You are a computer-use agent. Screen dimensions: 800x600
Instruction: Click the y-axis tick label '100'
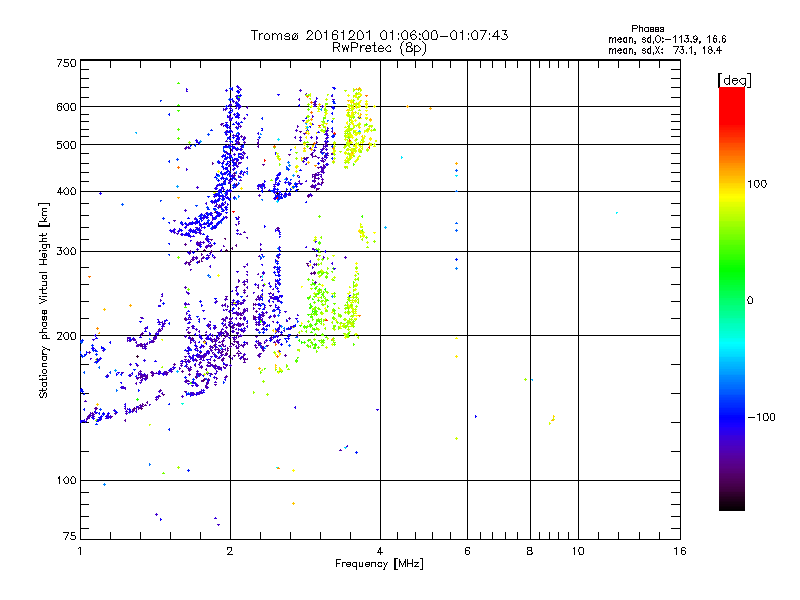tap(66, 480)
